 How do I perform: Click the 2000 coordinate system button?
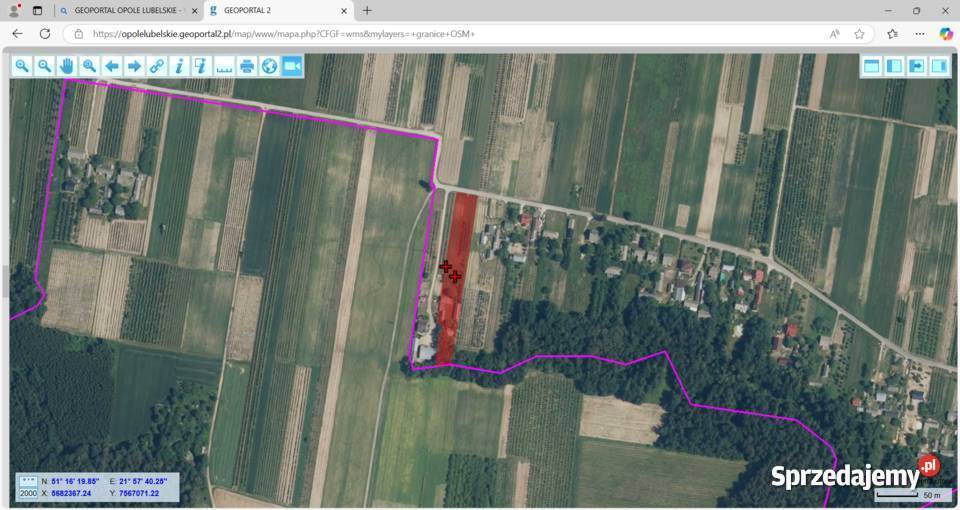28,493
